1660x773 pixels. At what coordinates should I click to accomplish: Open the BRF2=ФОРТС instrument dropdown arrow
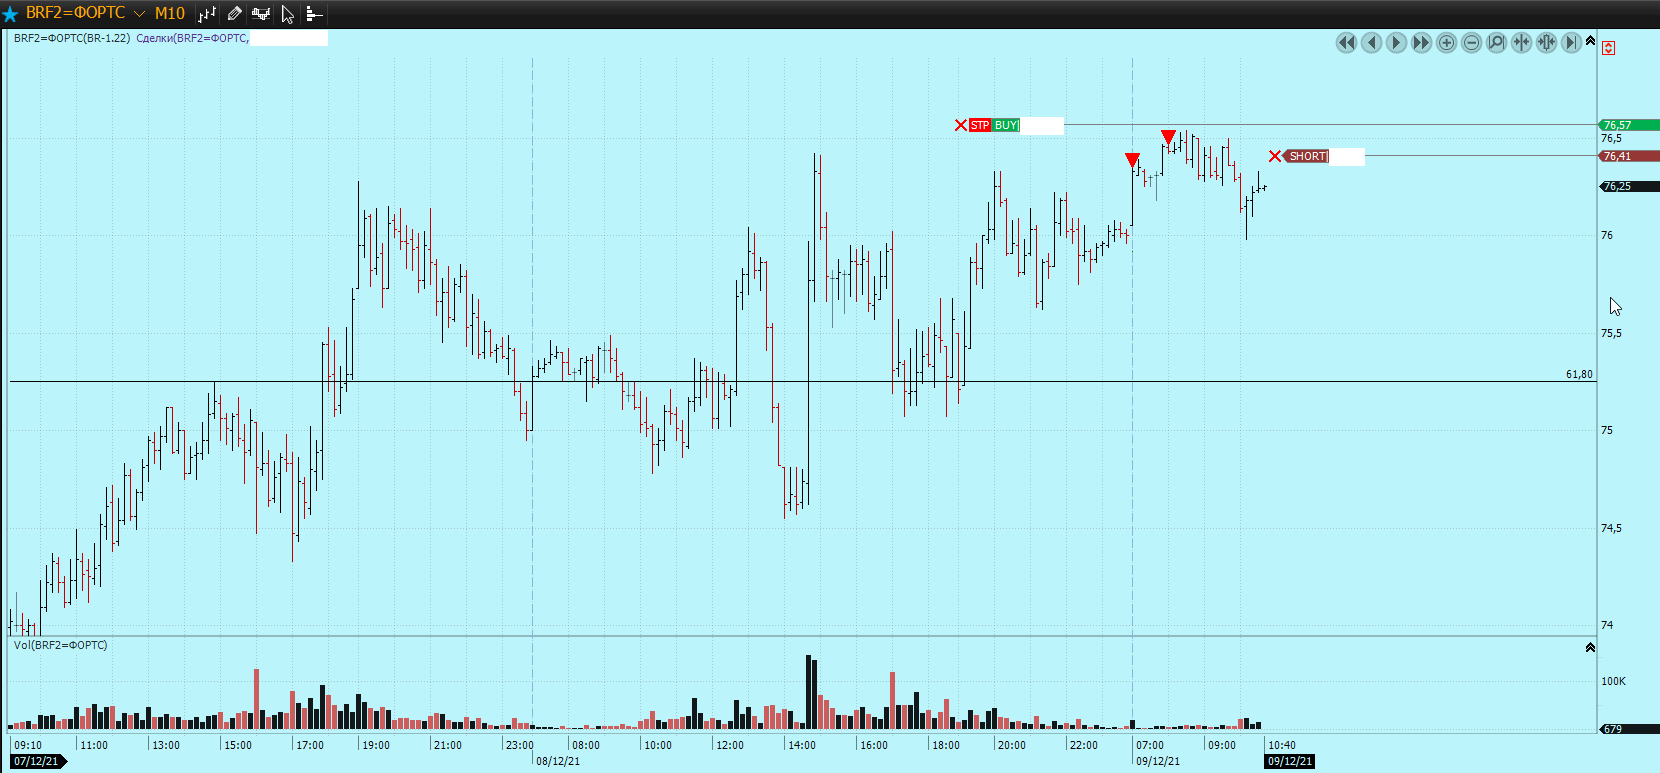coord(139,14)
